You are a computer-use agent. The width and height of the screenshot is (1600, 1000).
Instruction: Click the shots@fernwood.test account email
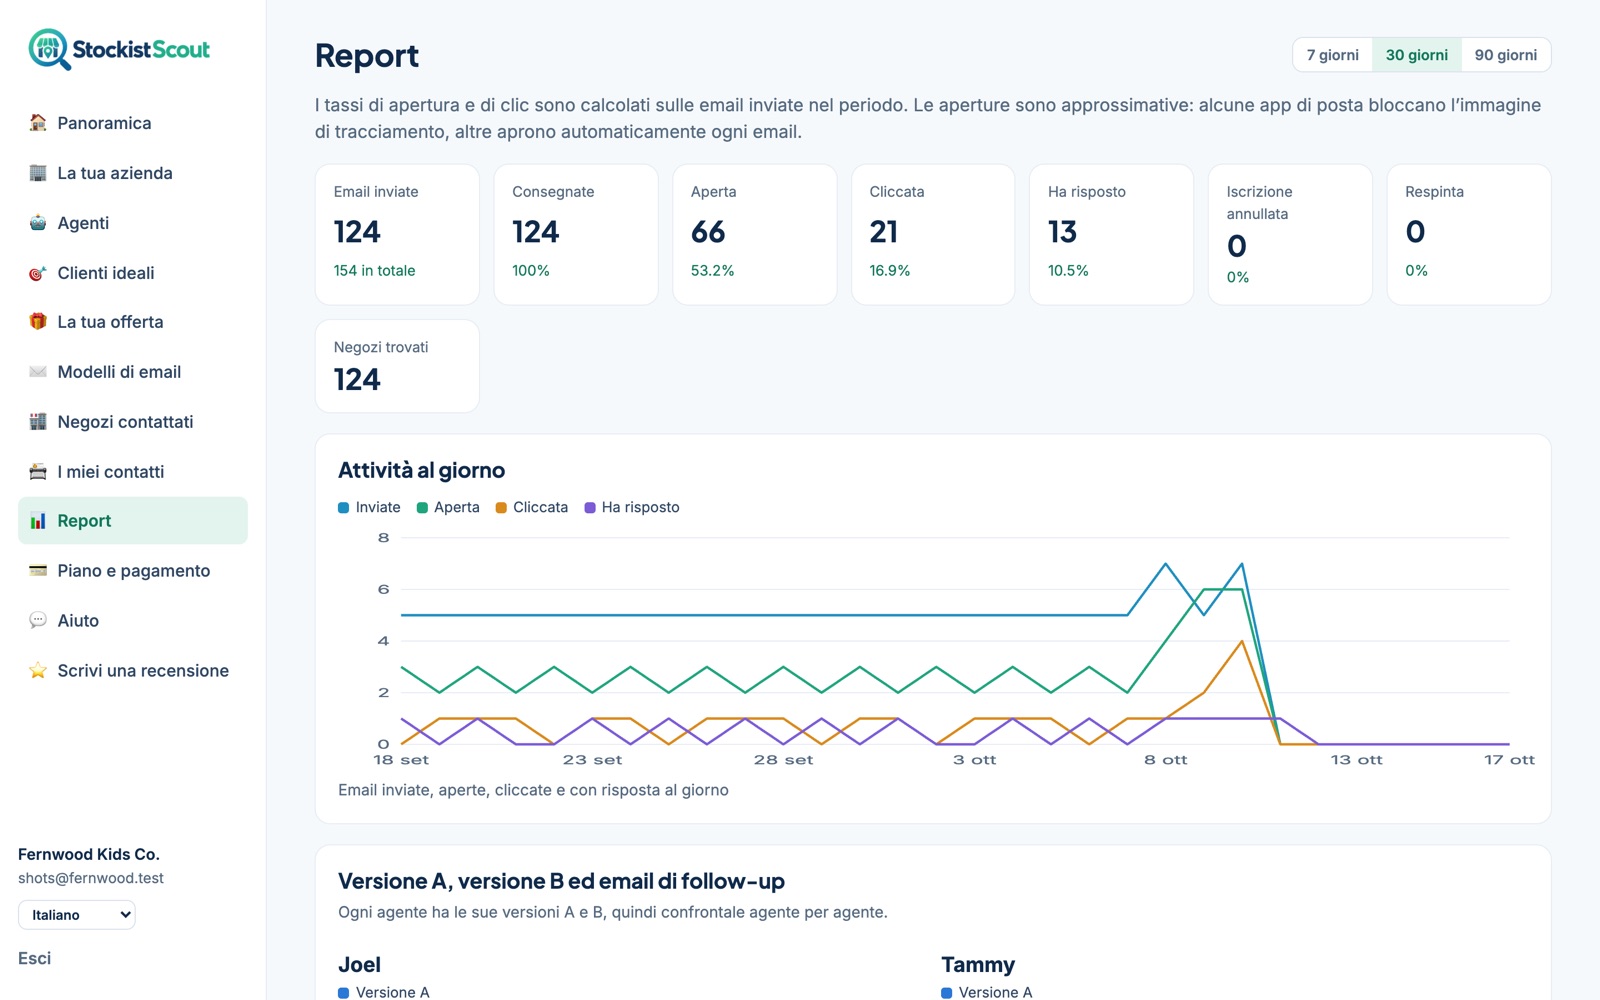coord(91,878)
